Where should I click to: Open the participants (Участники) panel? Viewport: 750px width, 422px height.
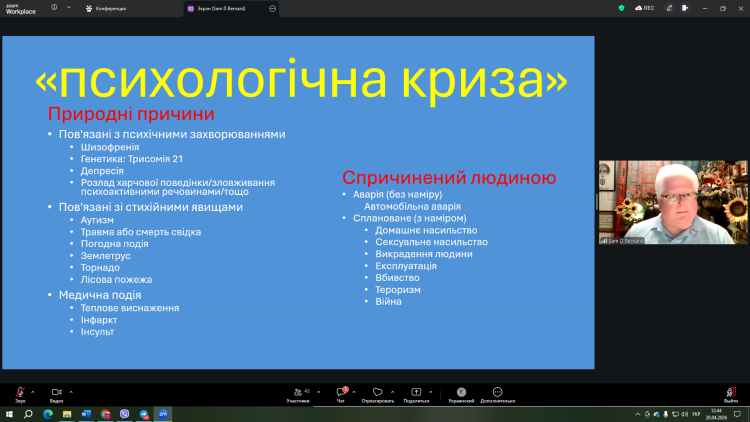[x=297, y=392]
